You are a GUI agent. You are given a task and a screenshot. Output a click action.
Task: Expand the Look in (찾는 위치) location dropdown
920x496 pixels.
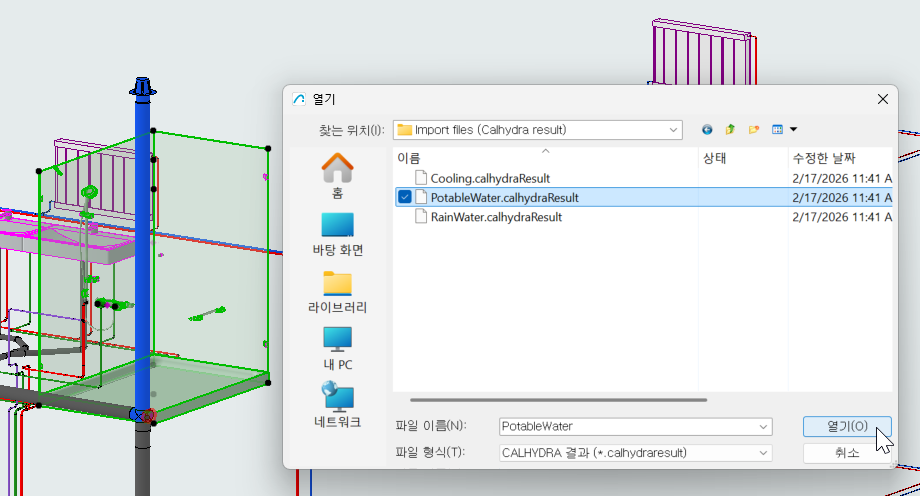tap(673, 130)
